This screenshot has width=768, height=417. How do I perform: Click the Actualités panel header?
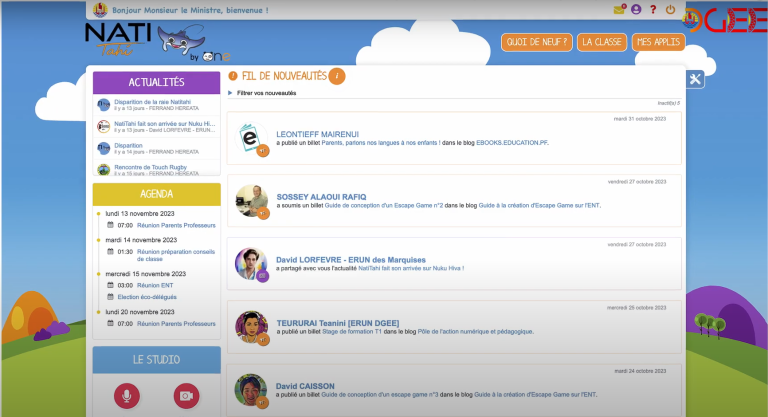coord(156,82)
